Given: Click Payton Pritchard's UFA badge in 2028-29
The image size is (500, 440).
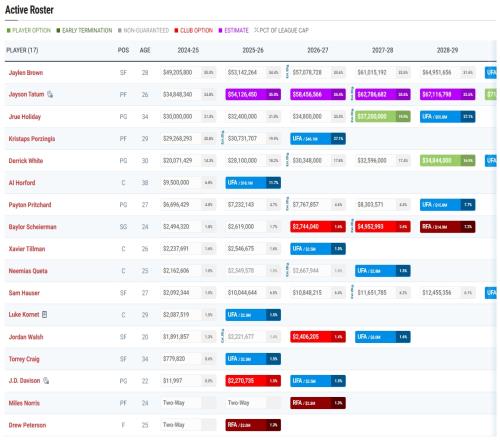Looking at the screenshot, I should tap(448, 204).
